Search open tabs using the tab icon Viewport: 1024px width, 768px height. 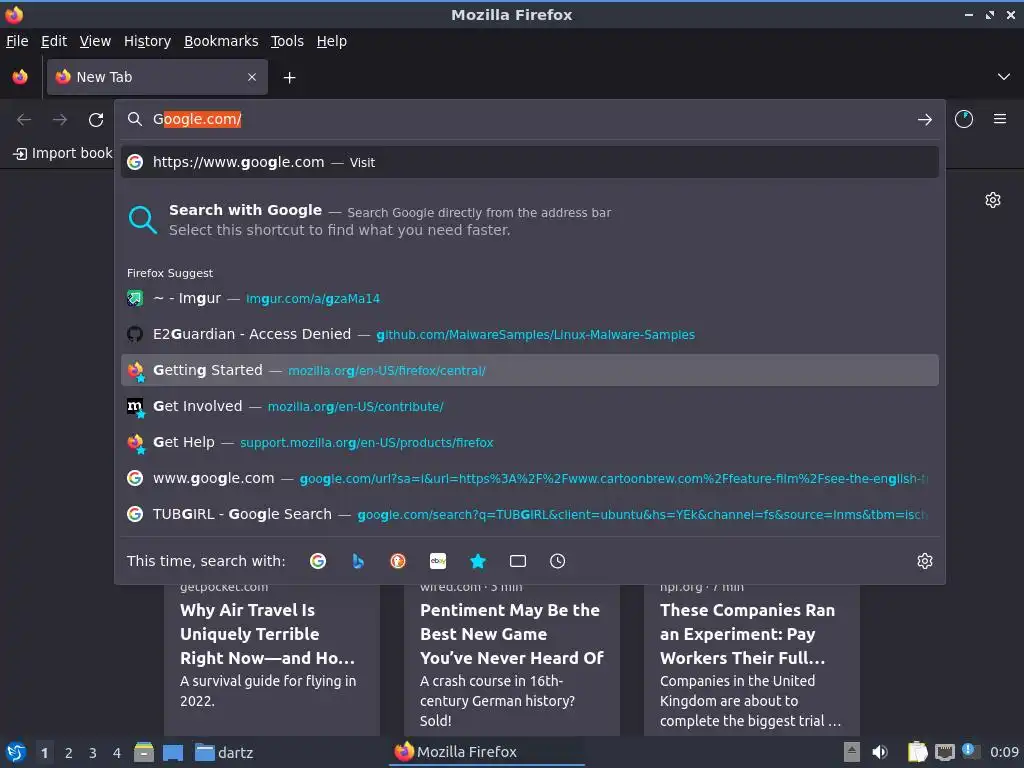tap(518, 561)
